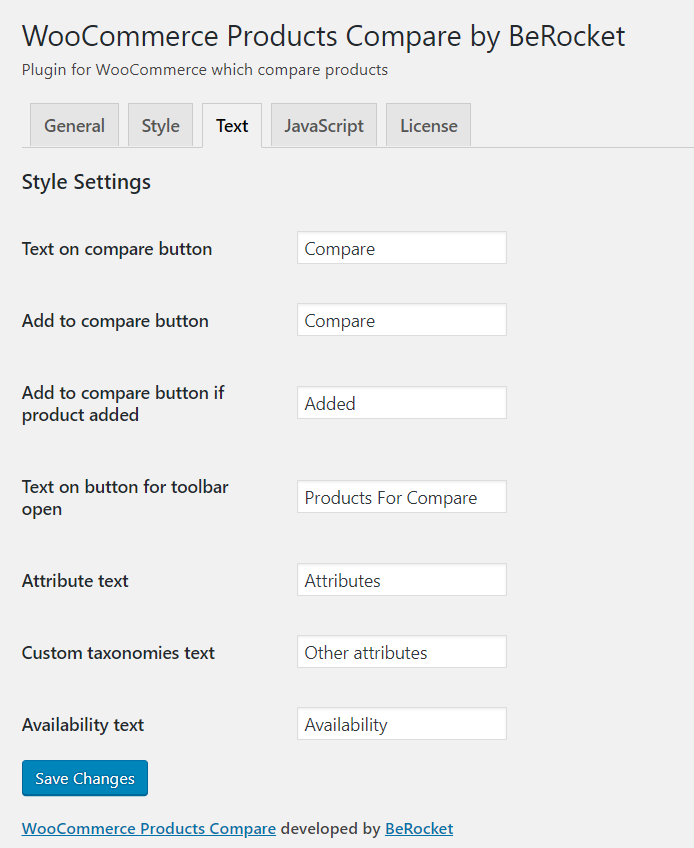
Task: Open the License tab
Action: (x=428, y=125)
